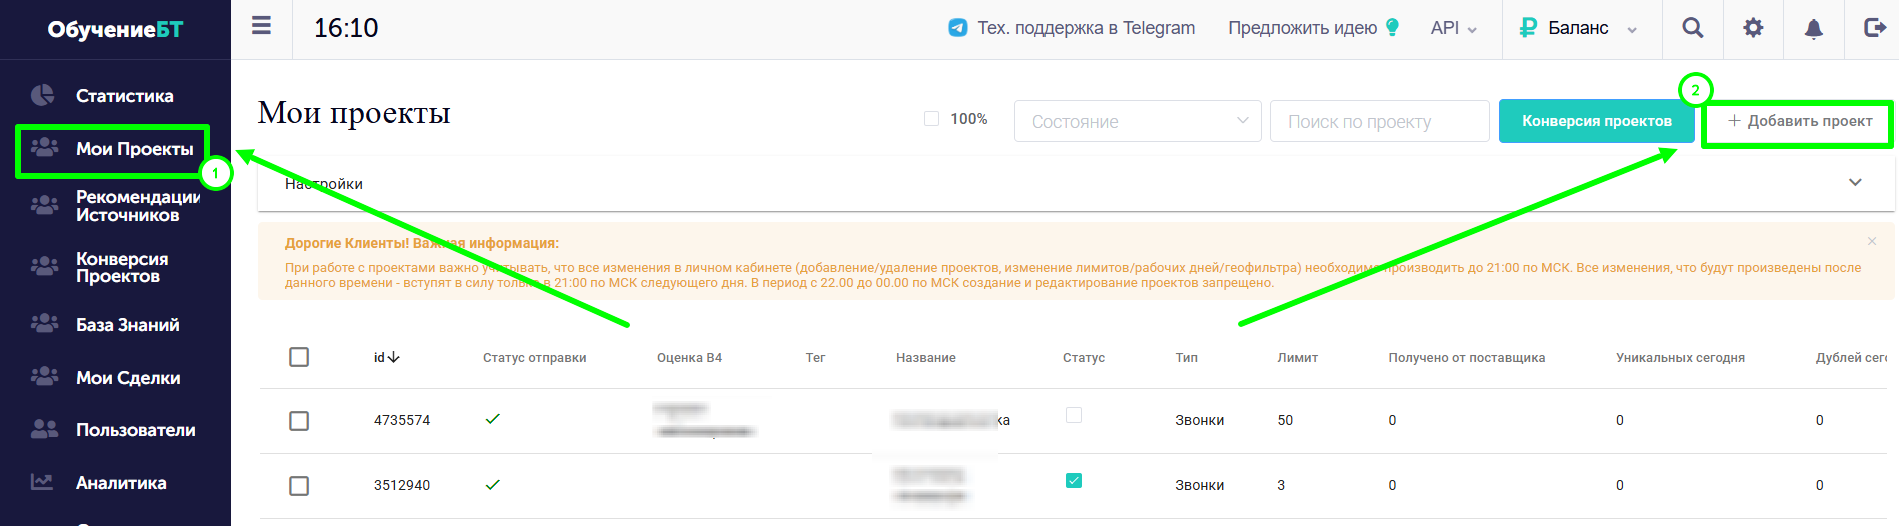The image size is (1899, 526).
Task: Open search with magnifier icon
Action: click(1693, 28)
